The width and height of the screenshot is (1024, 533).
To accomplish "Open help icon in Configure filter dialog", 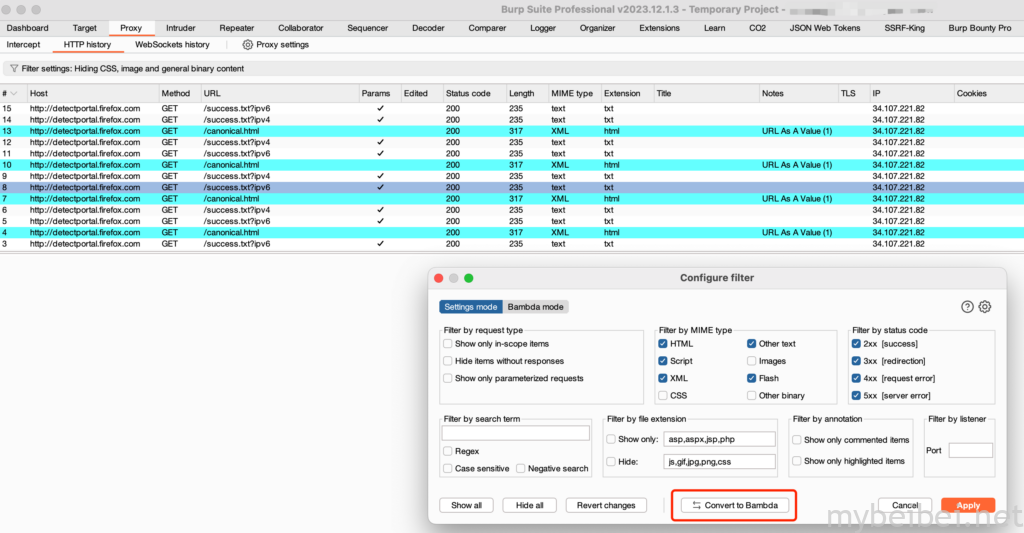I will [x=967, y=307].
